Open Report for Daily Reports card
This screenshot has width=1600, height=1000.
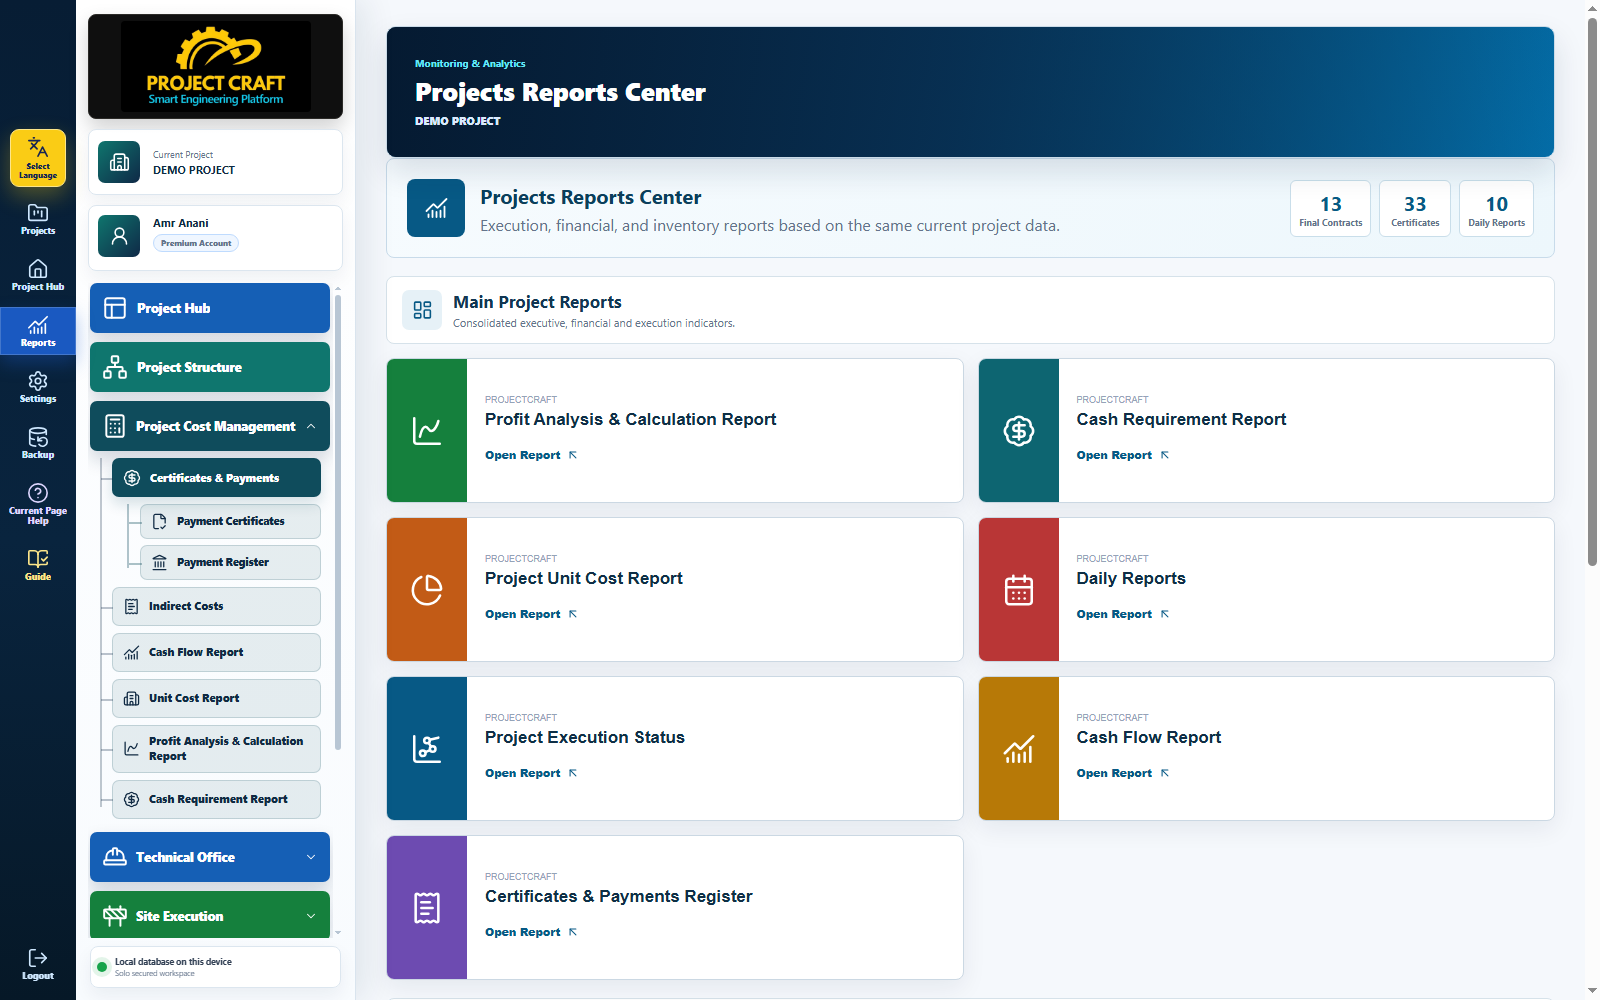[x=1123, y=614]
